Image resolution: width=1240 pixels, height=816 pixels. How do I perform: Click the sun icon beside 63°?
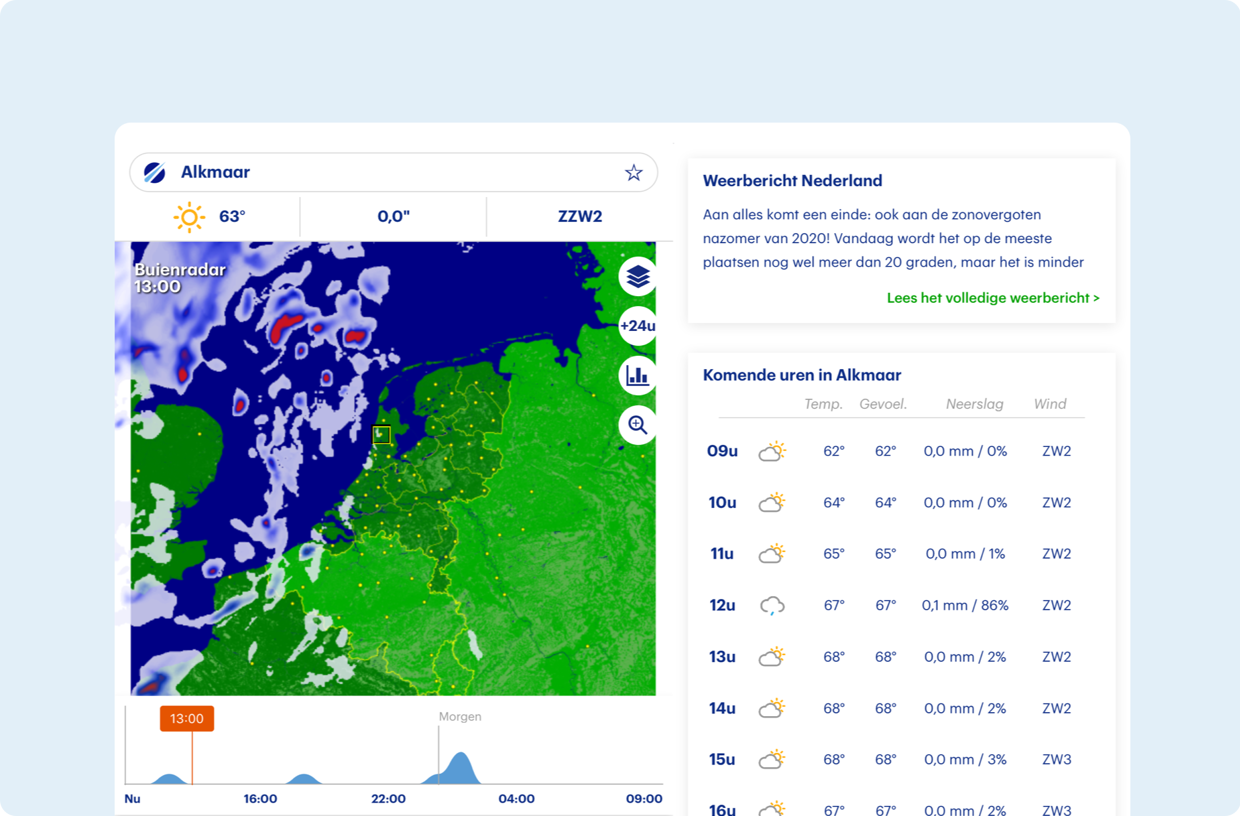click(188, 217)
